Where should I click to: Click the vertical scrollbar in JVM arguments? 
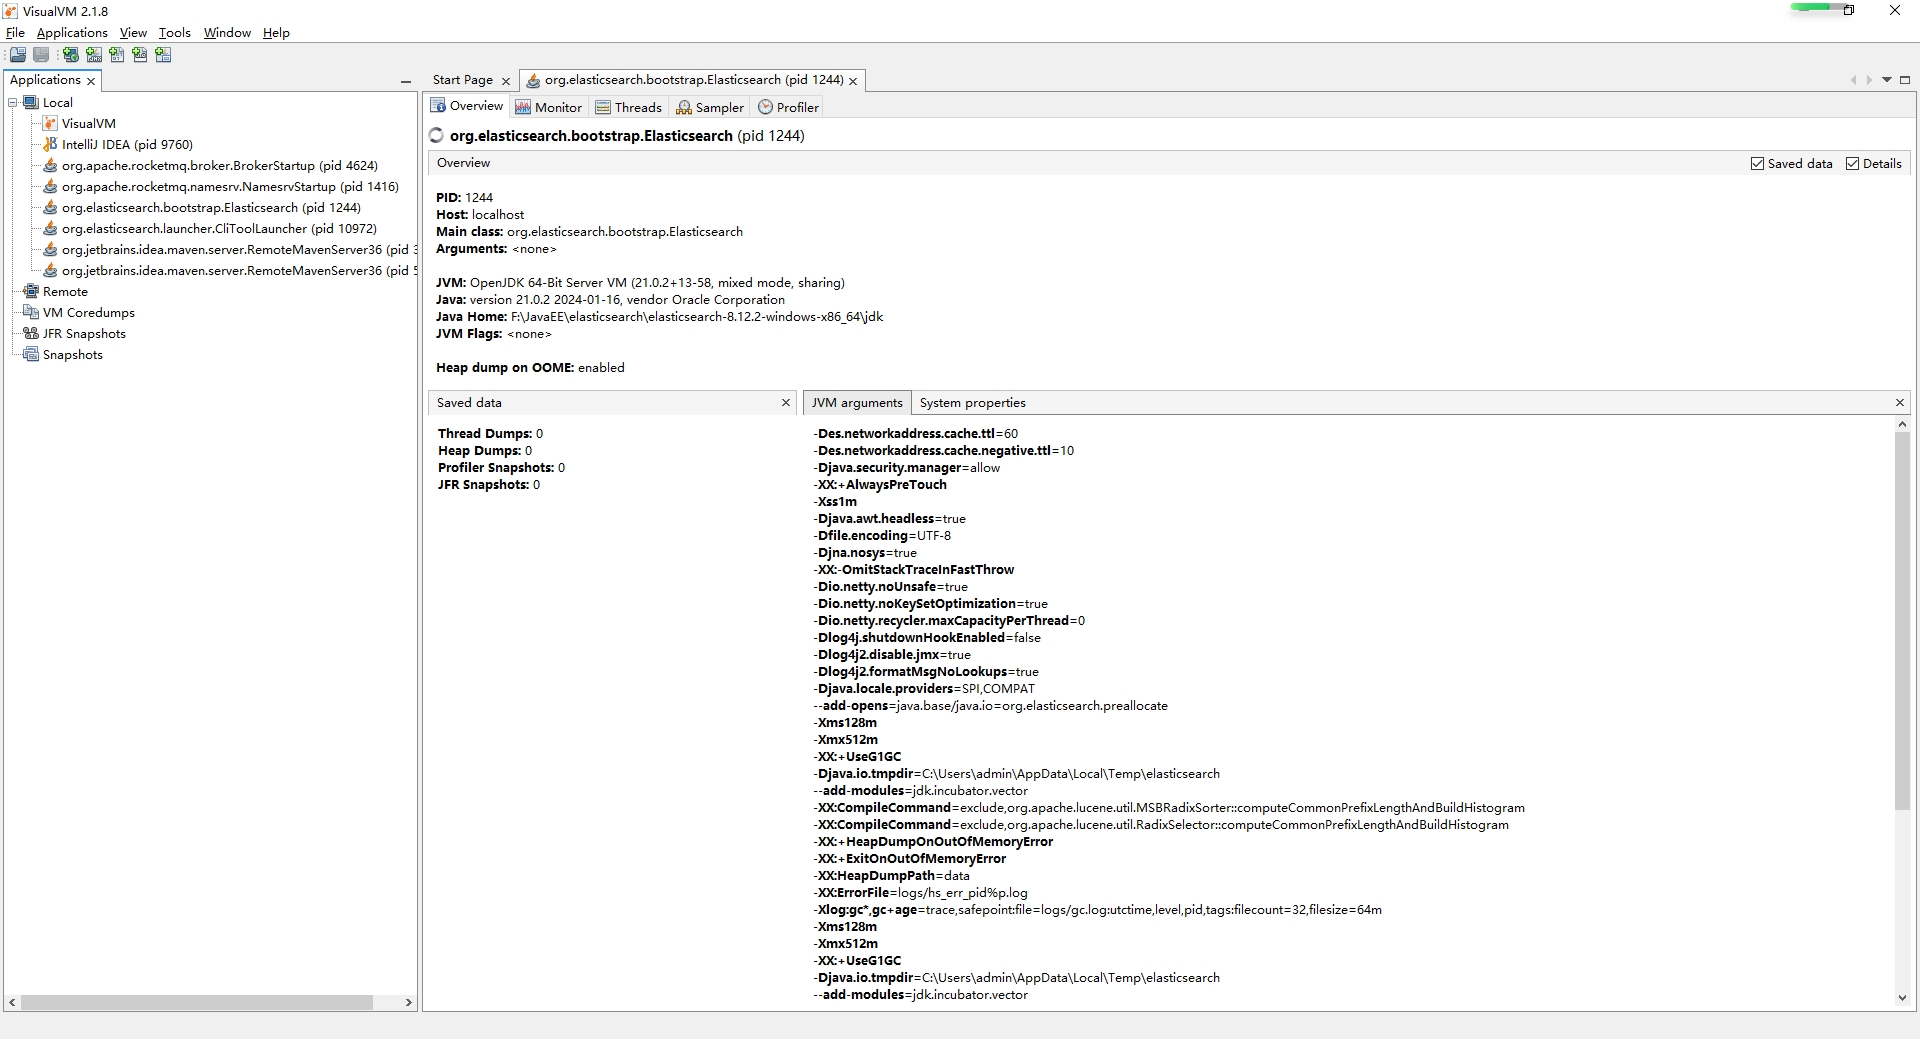(x=1902, y=620)
